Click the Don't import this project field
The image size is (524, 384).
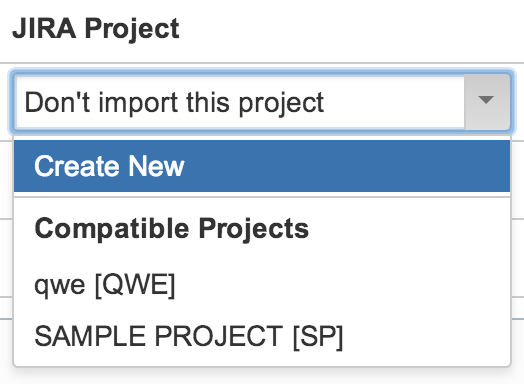click(239, 102)
